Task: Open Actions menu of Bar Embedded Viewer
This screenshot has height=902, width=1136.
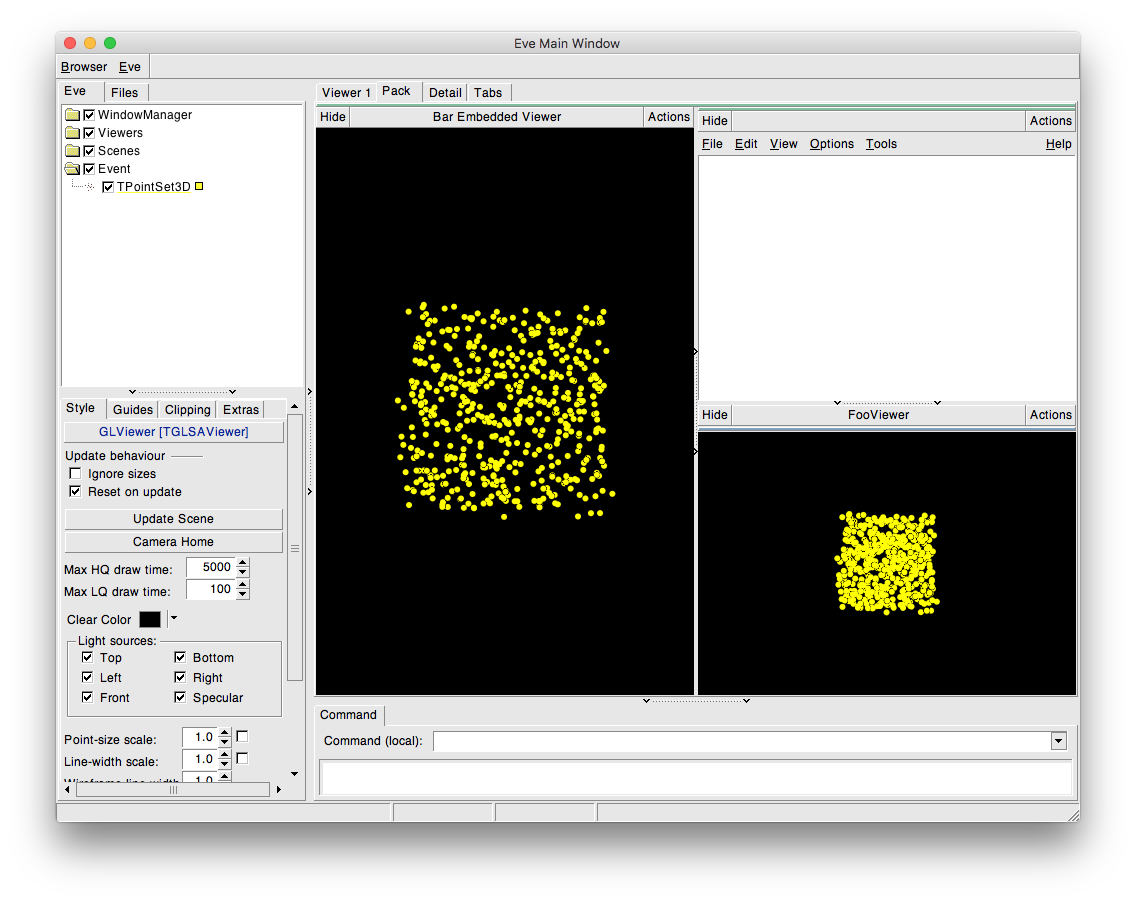Action: pos(668,117)
